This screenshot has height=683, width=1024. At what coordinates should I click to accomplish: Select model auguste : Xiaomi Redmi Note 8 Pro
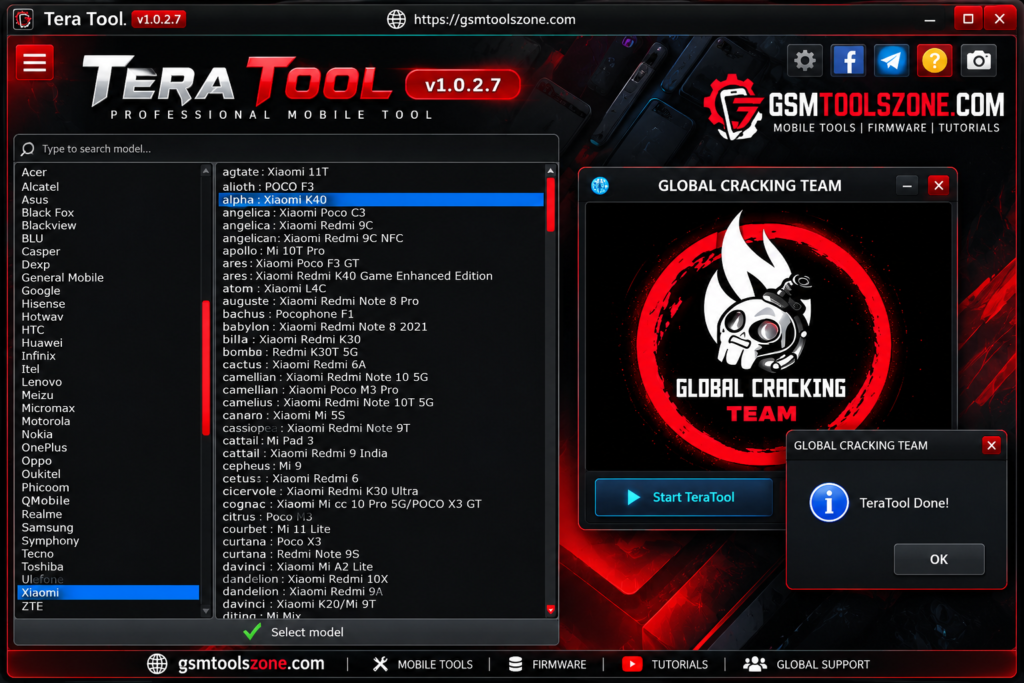381,301
